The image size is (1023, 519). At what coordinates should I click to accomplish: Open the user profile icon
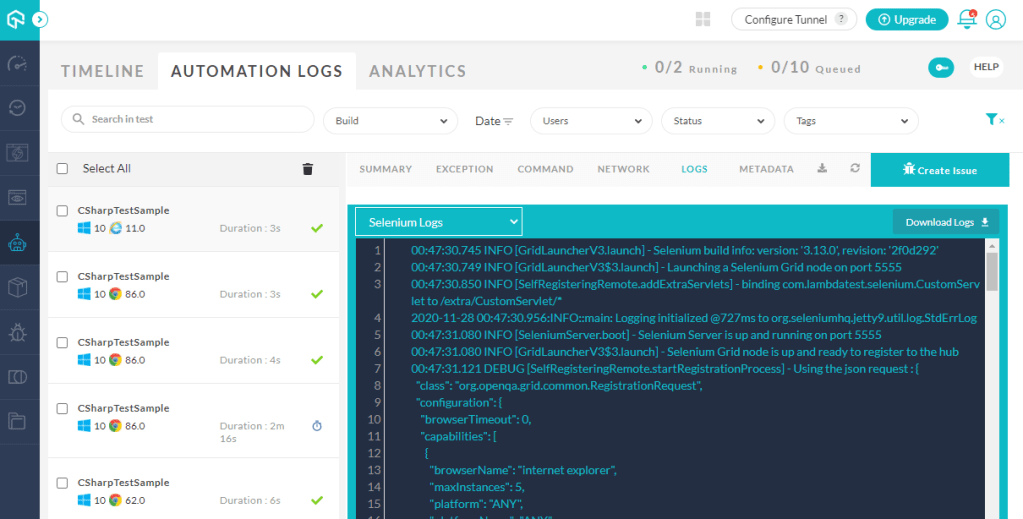(995, 19)
